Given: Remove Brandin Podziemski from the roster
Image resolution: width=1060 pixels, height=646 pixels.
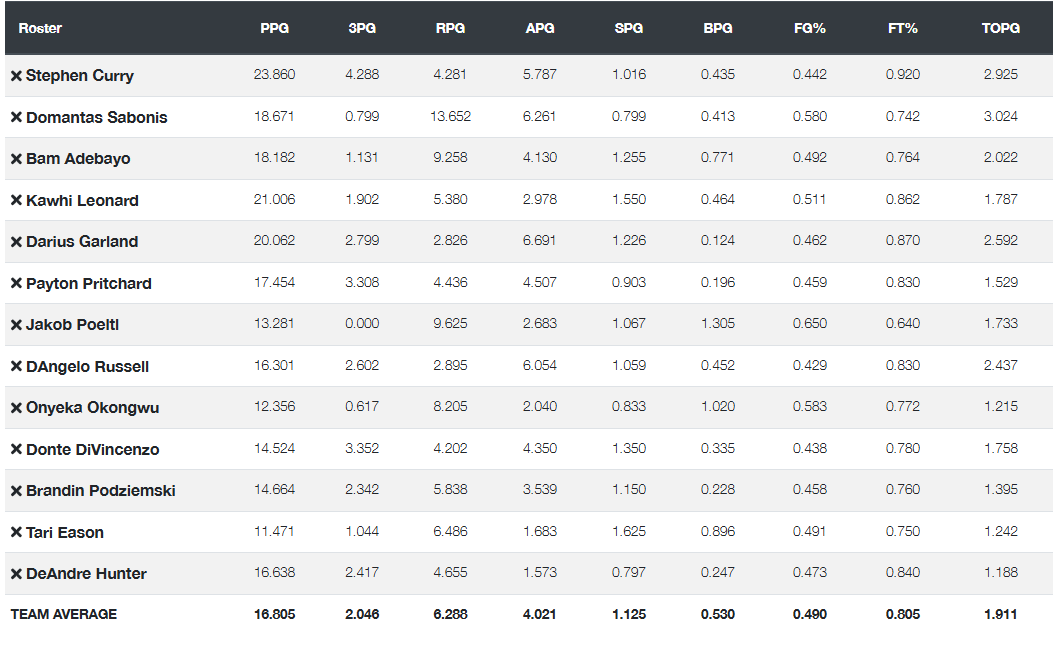Looking at the screenshot, I should [16, 491].
